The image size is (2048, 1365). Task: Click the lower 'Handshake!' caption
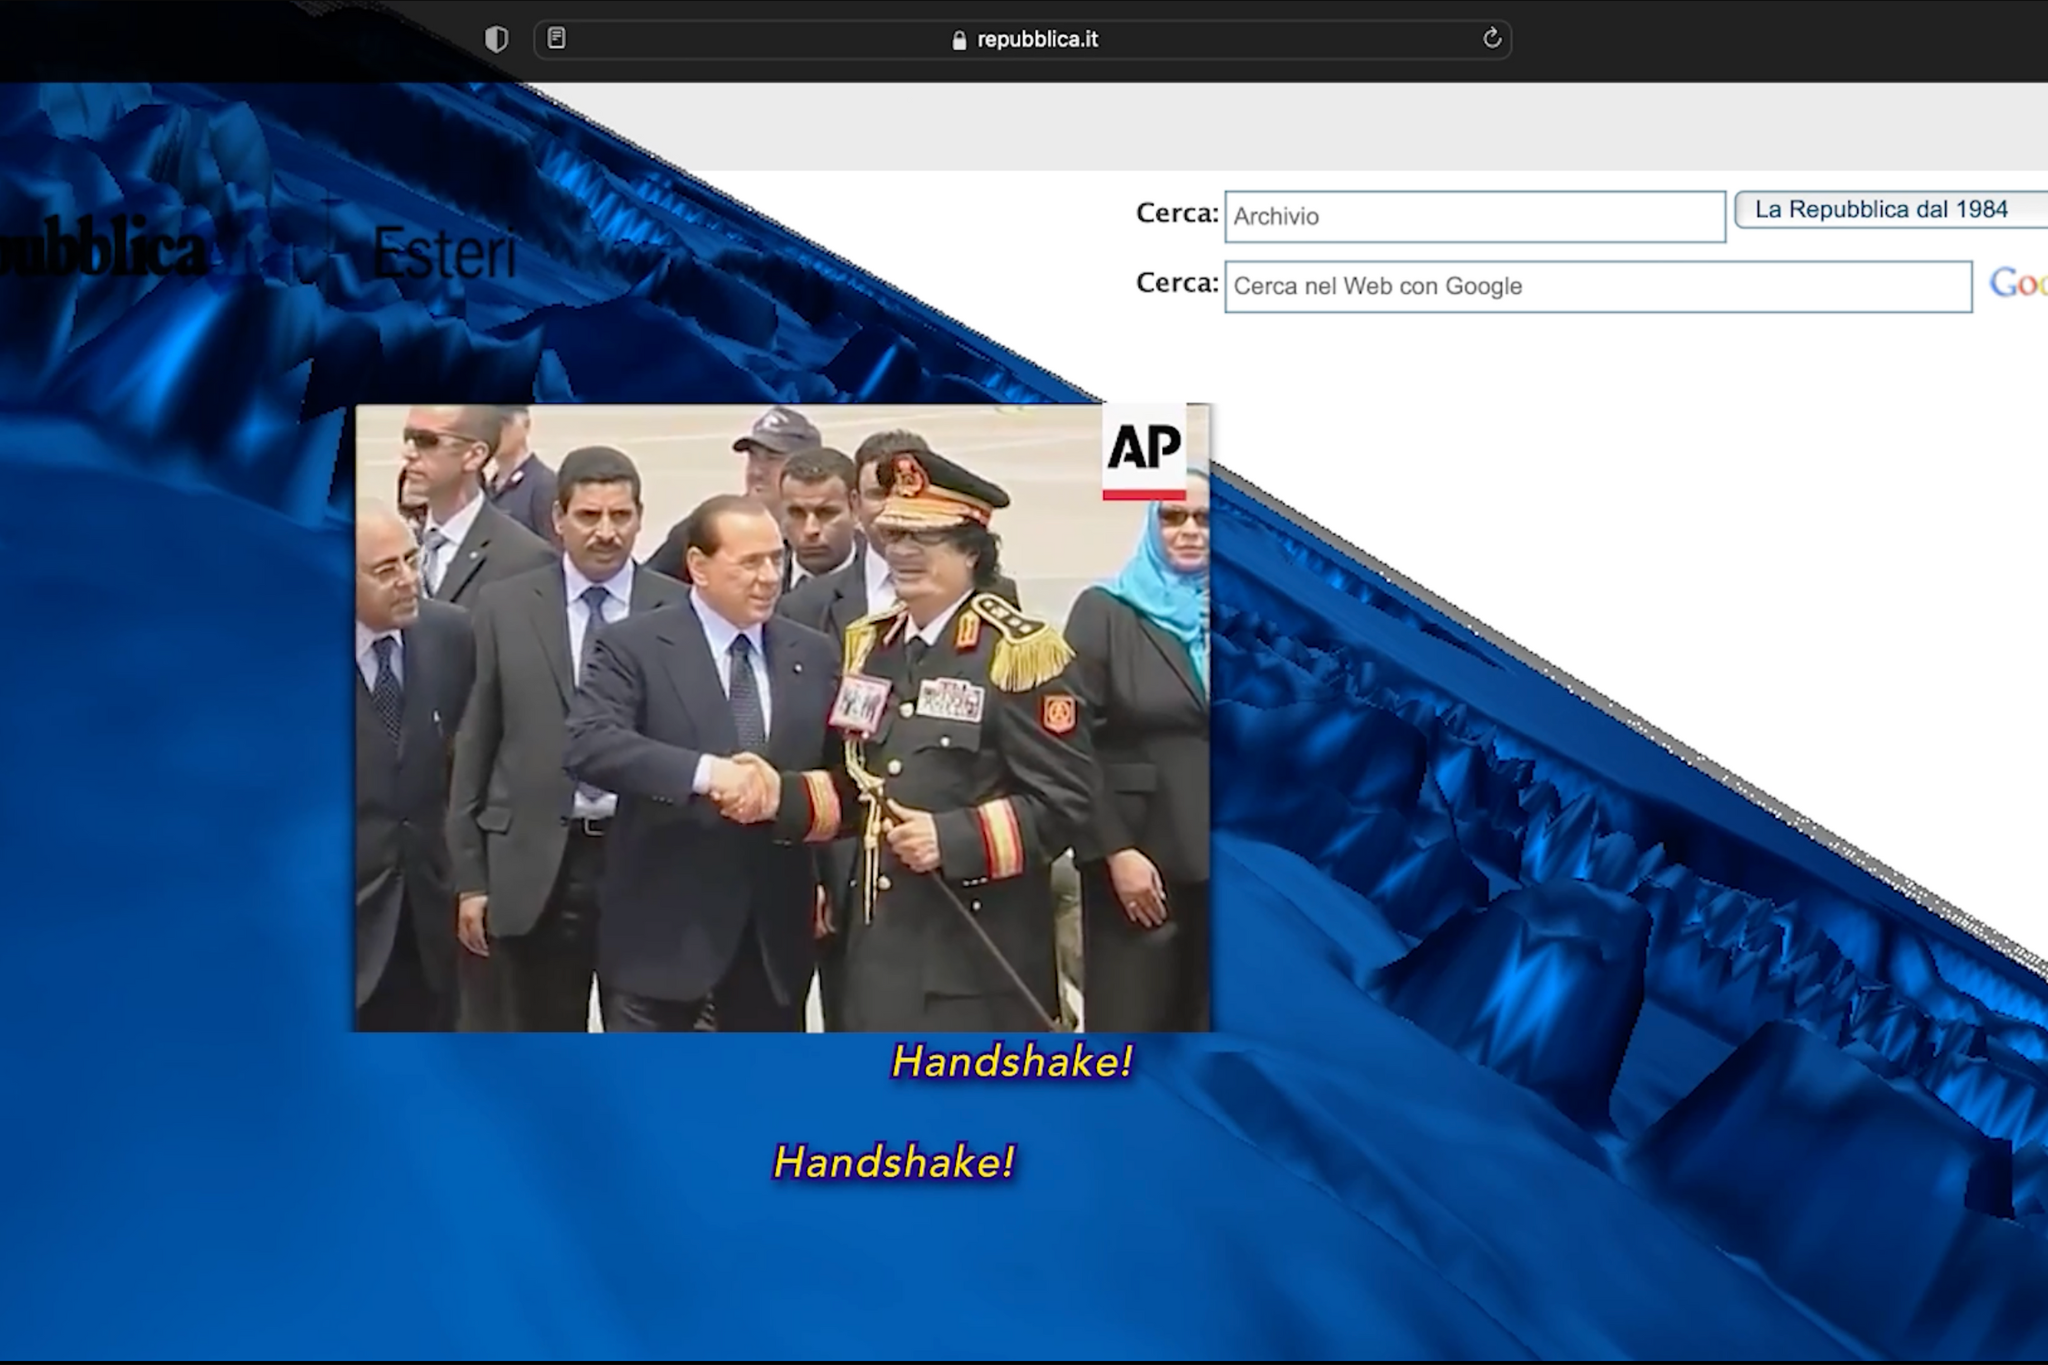[x=894, y=1163]
